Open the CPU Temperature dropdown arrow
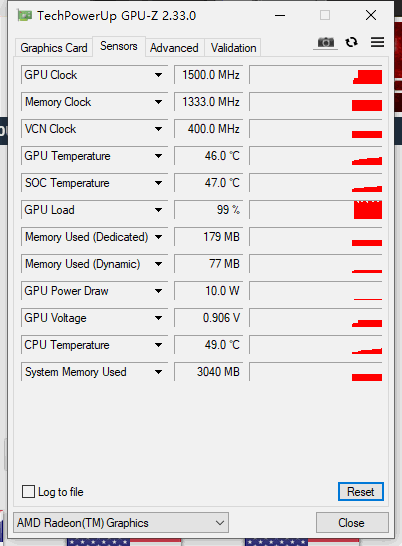This screenshot has width=402, height=546. click(159, 345)
